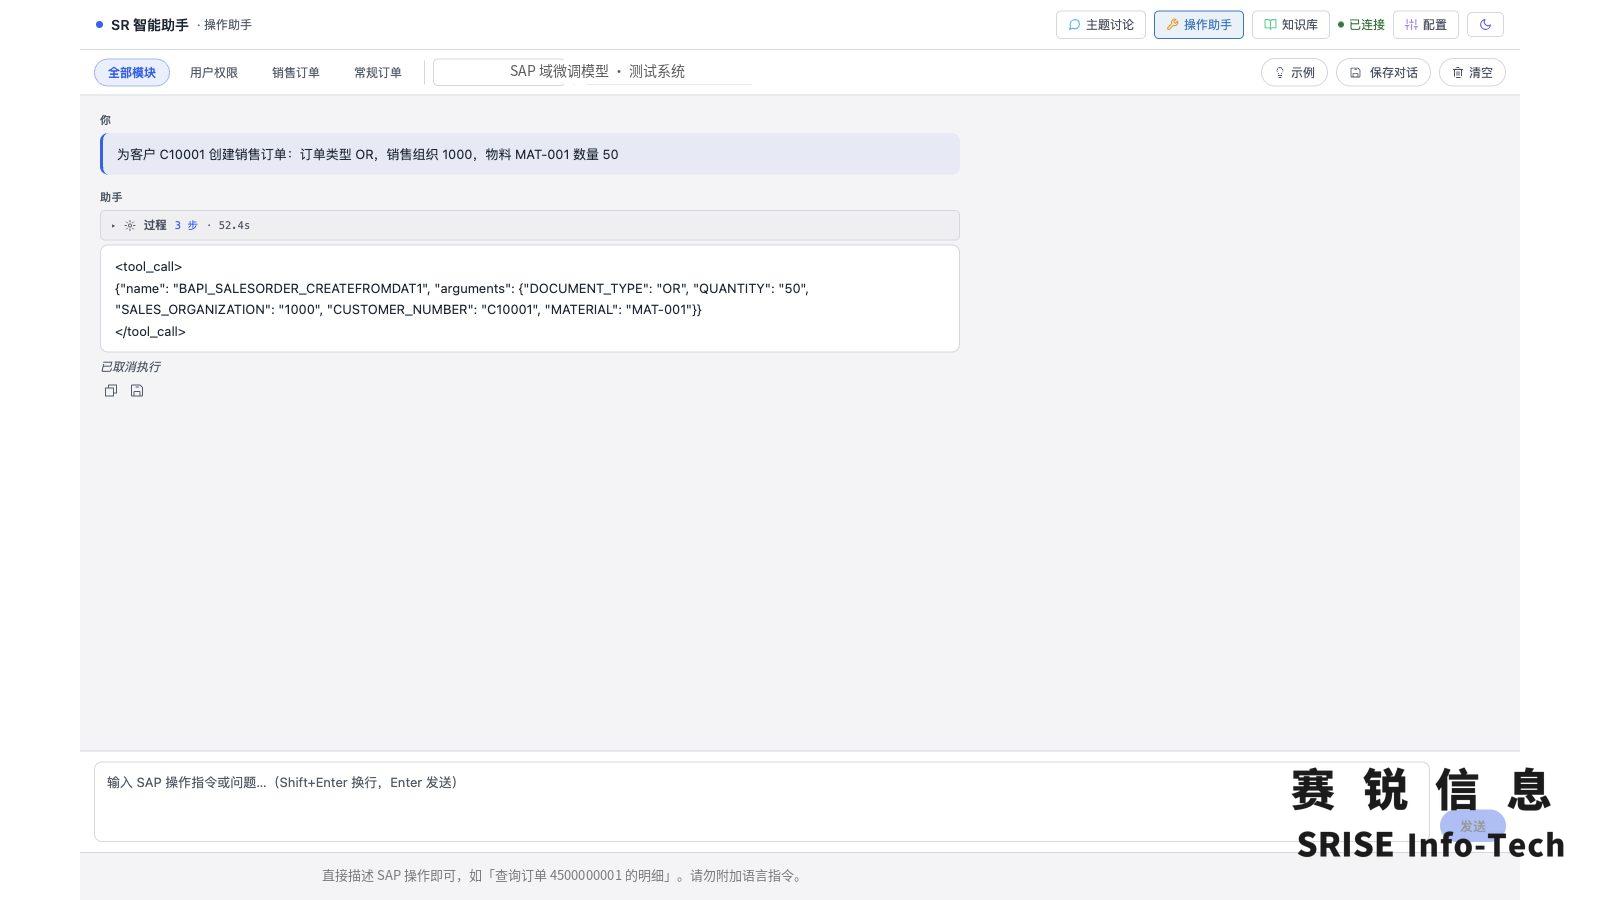Open the 配置 settings
Image resolution: width=1600 pixels, height=900 pixels.
[1426, 25]
